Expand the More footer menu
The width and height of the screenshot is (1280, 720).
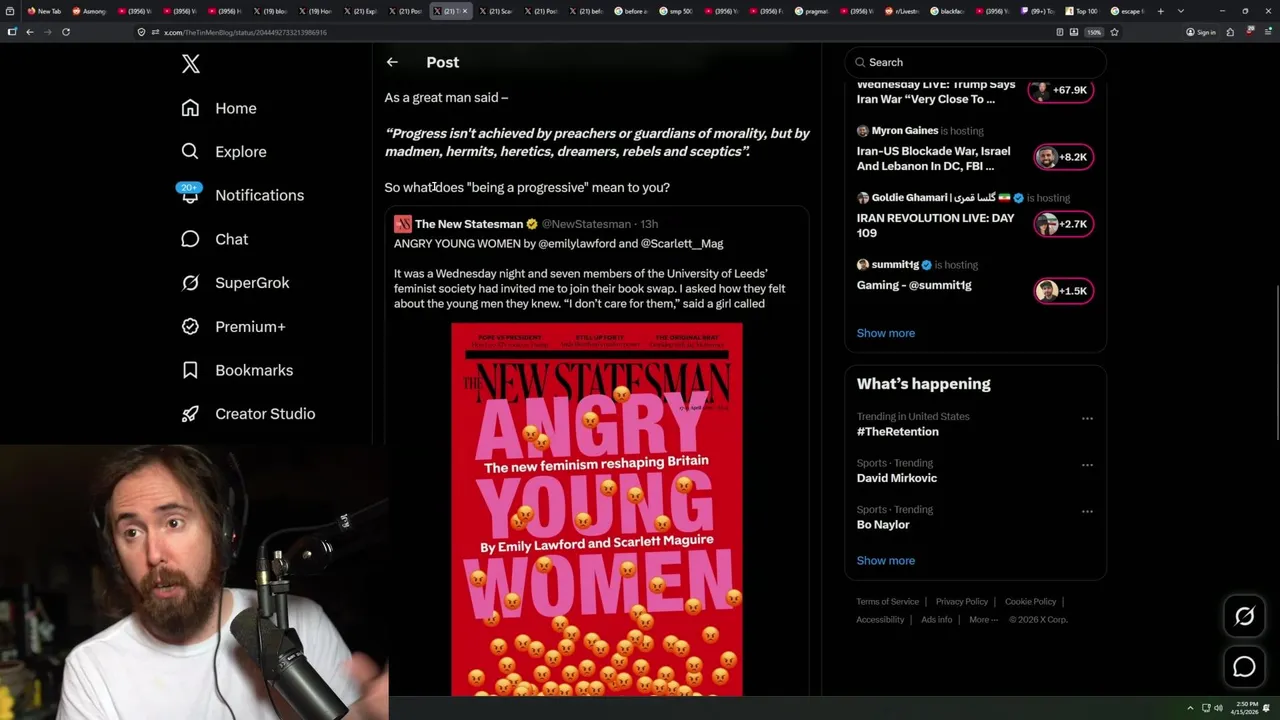tap(982, 620)
